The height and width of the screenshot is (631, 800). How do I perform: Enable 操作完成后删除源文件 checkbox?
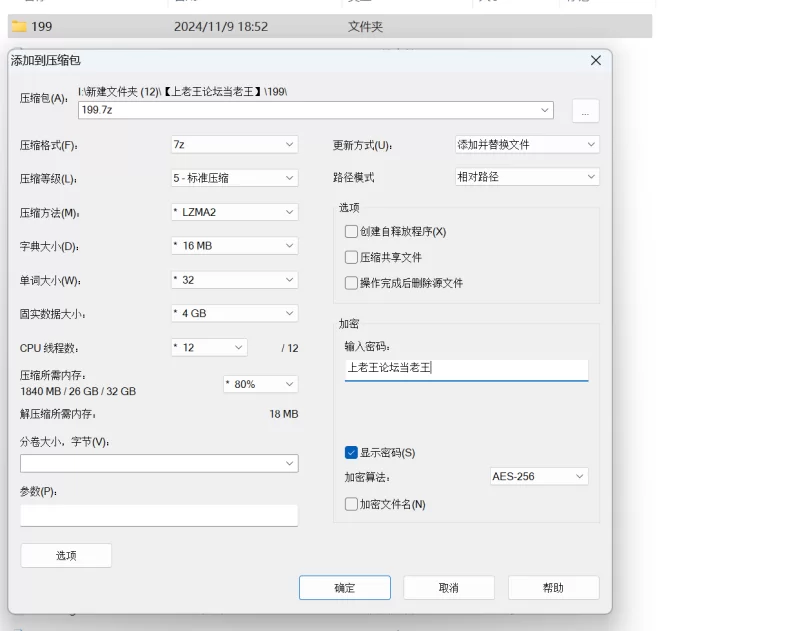pyautogui.click(x=351, y=283)
